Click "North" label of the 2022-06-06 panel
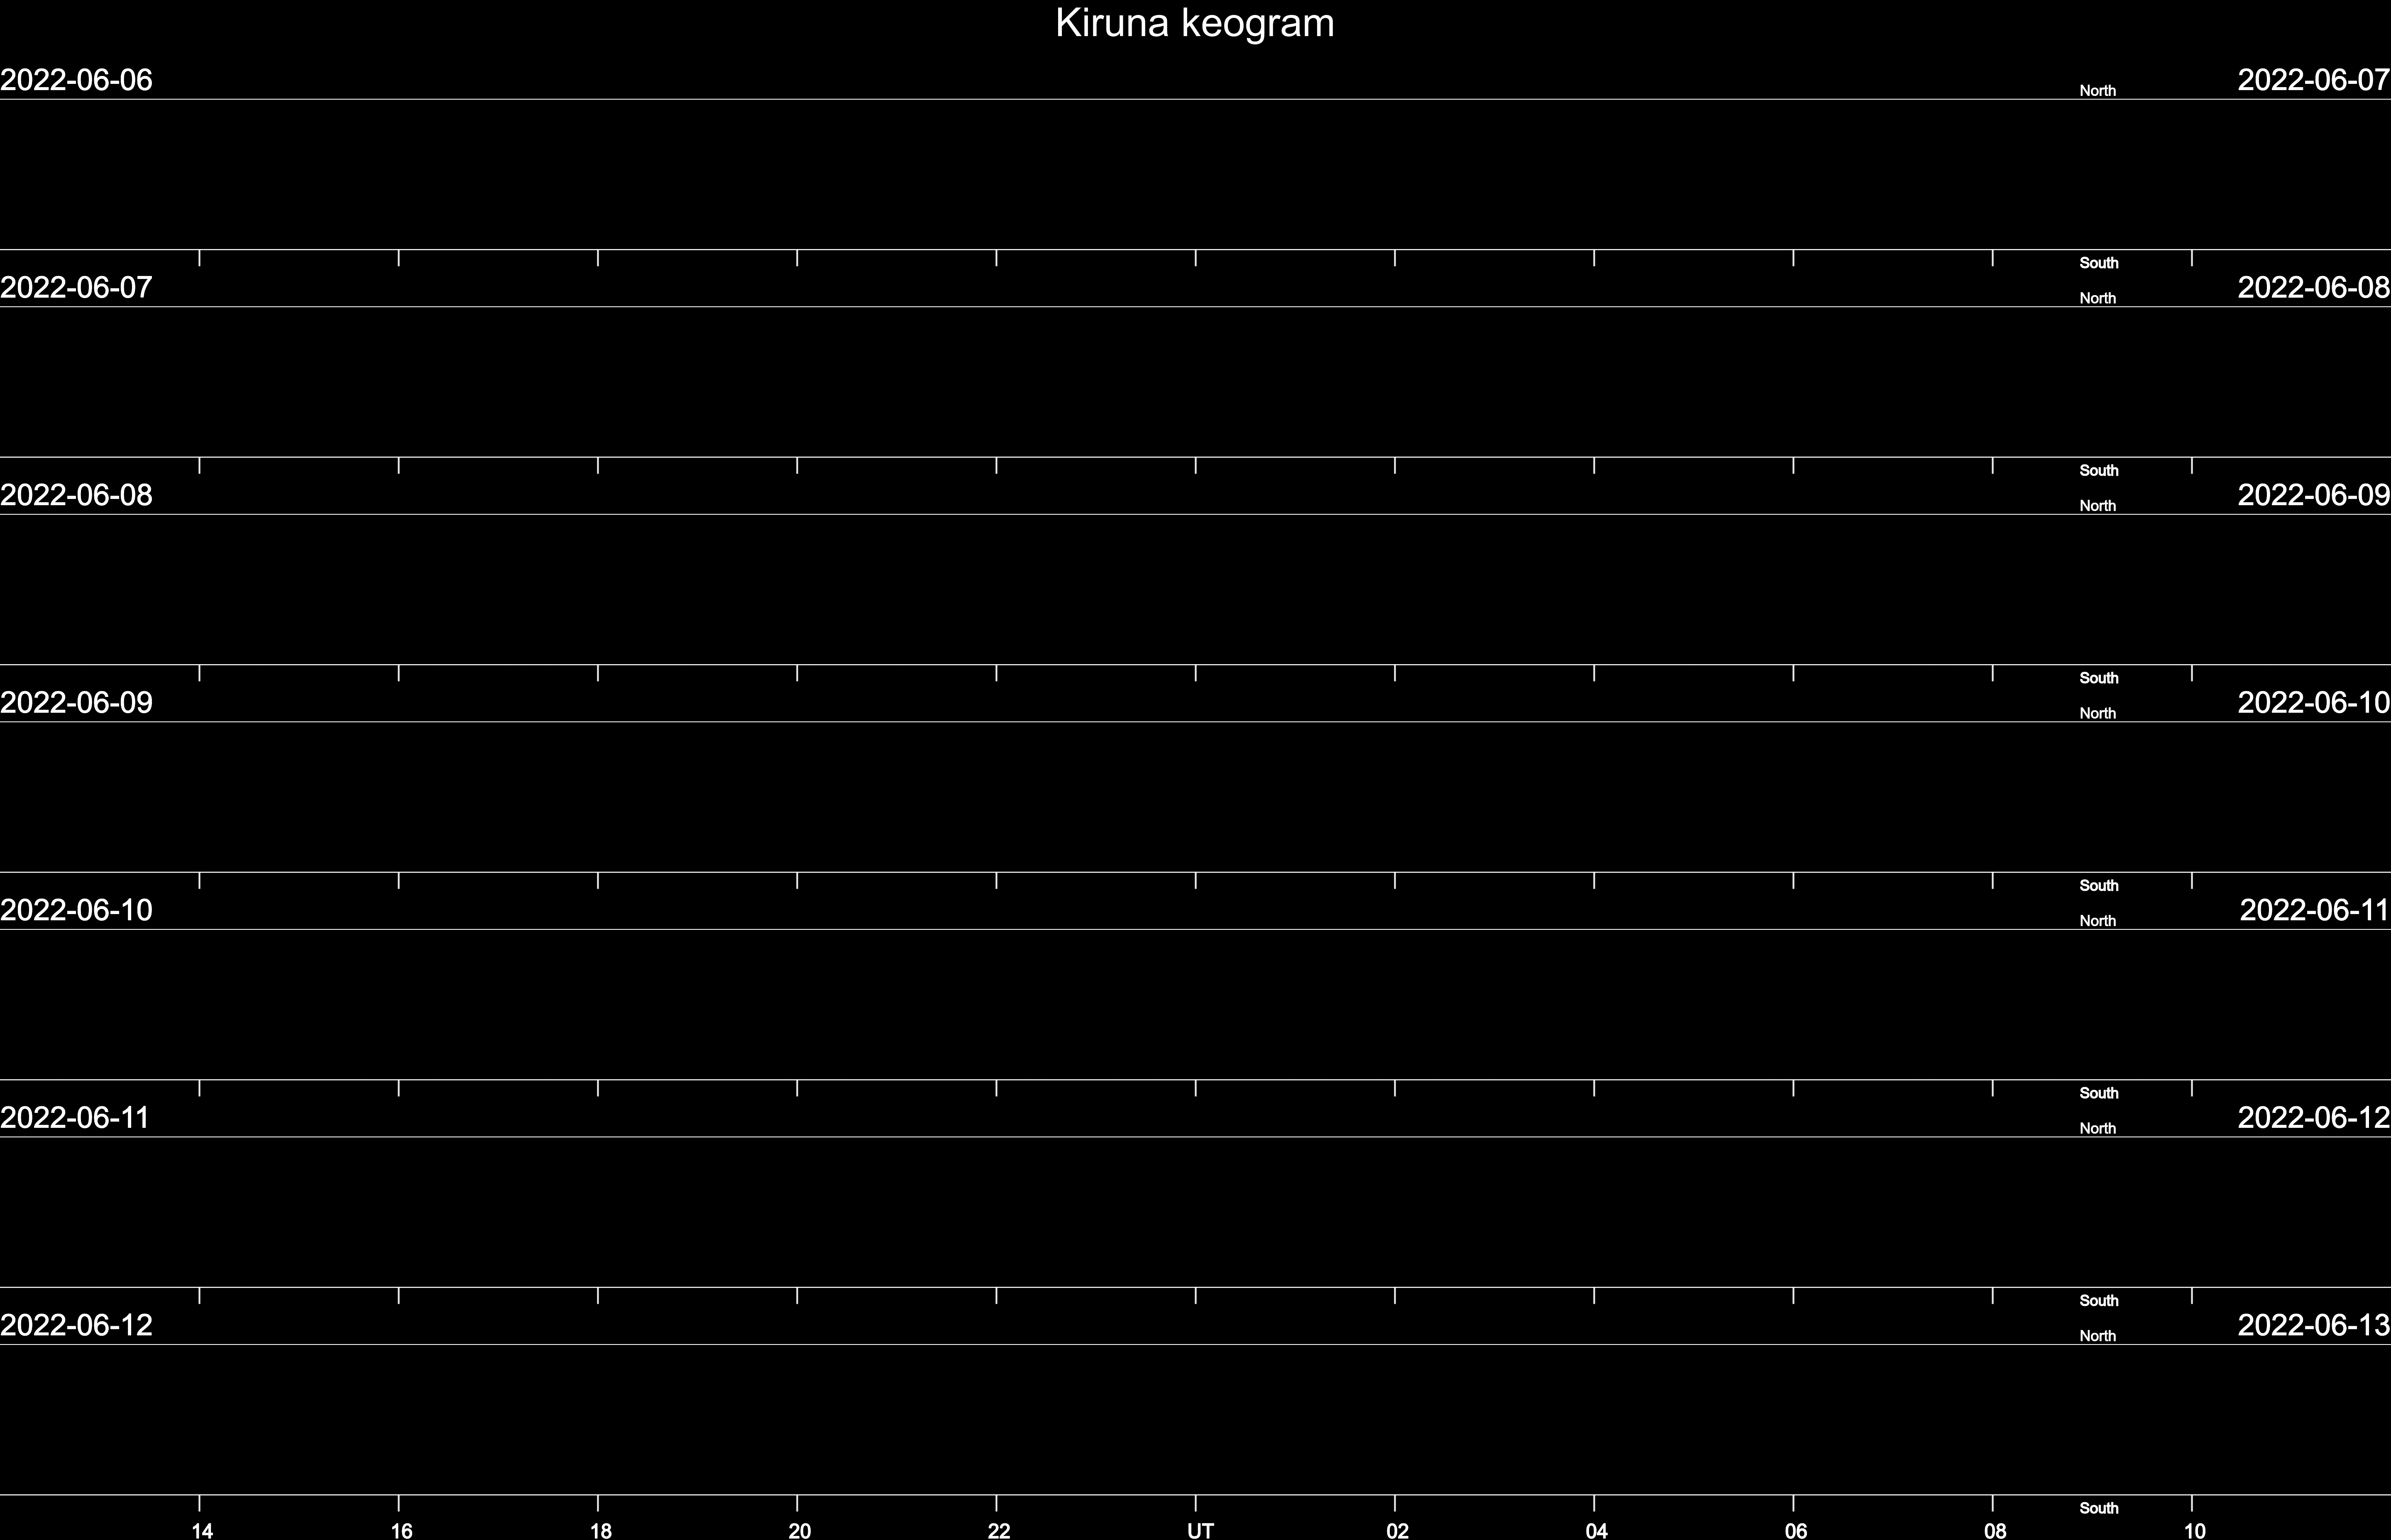The height and width of the screenshot is (1540, 2391). tap(2098, 91)
